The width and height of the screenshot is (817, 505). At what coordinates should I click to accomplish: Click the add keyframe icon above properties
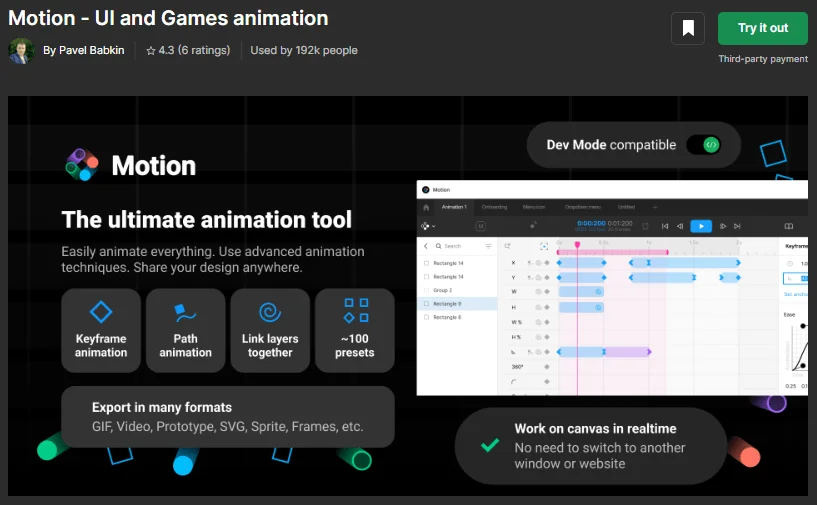(507, 246)
